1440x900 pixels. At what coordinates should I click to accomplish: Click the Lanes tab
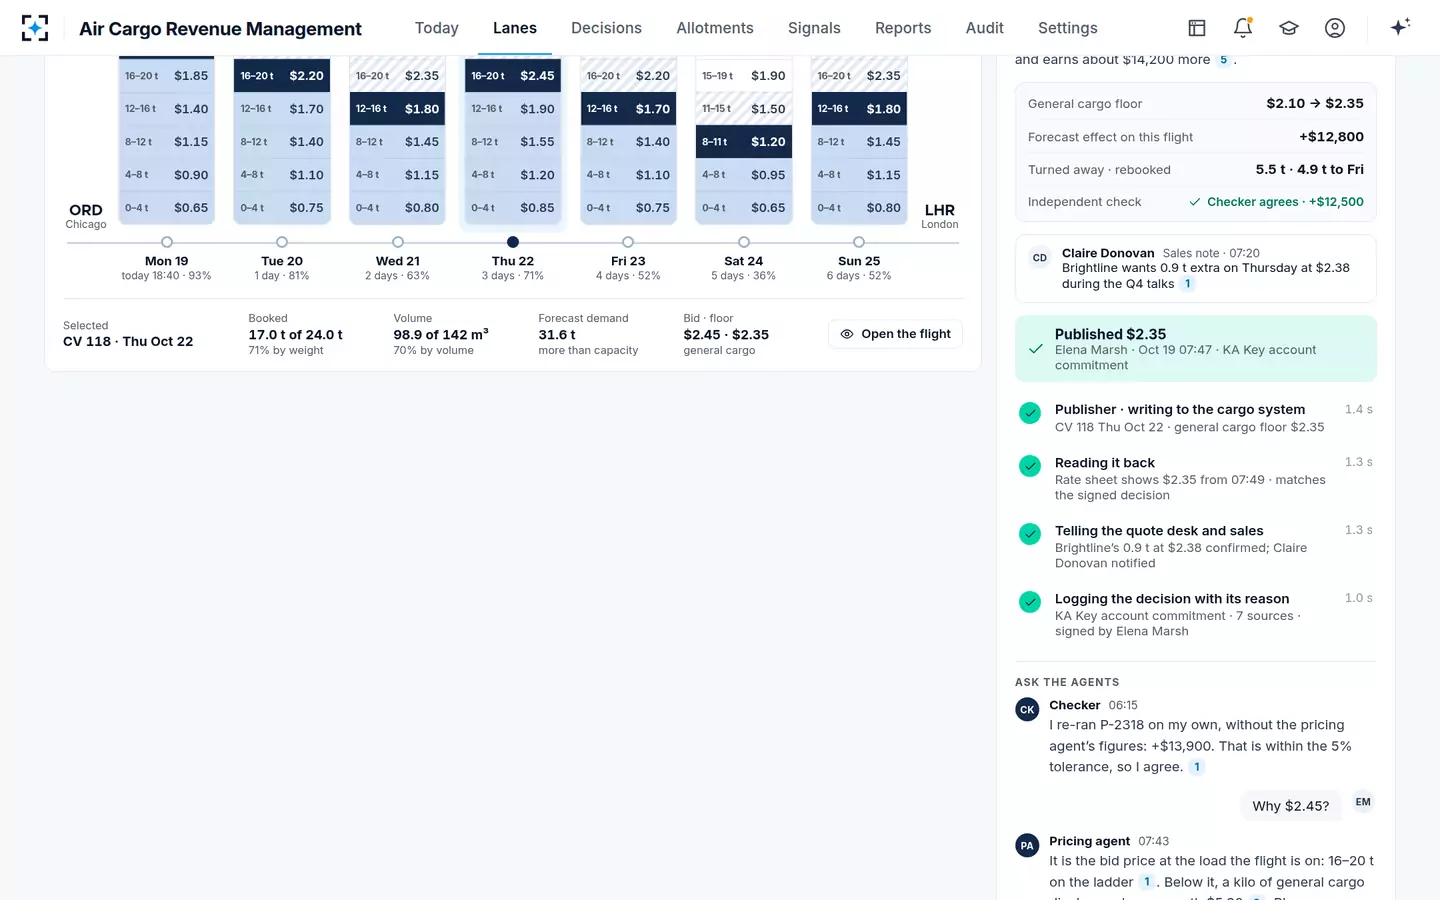pyautogui.click(x=515, y=28)
